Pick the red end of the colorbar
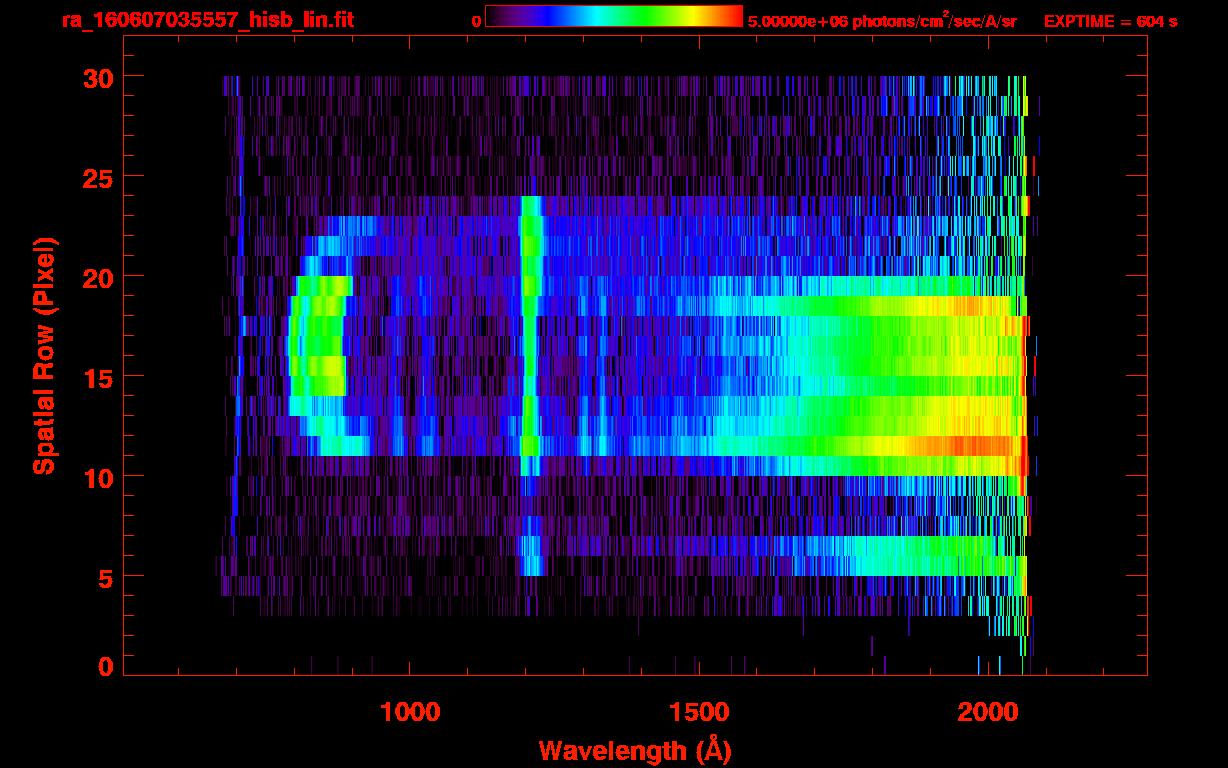Image resolution: width=1228 pixels, height=768 pixels. (x=732, y=16)
